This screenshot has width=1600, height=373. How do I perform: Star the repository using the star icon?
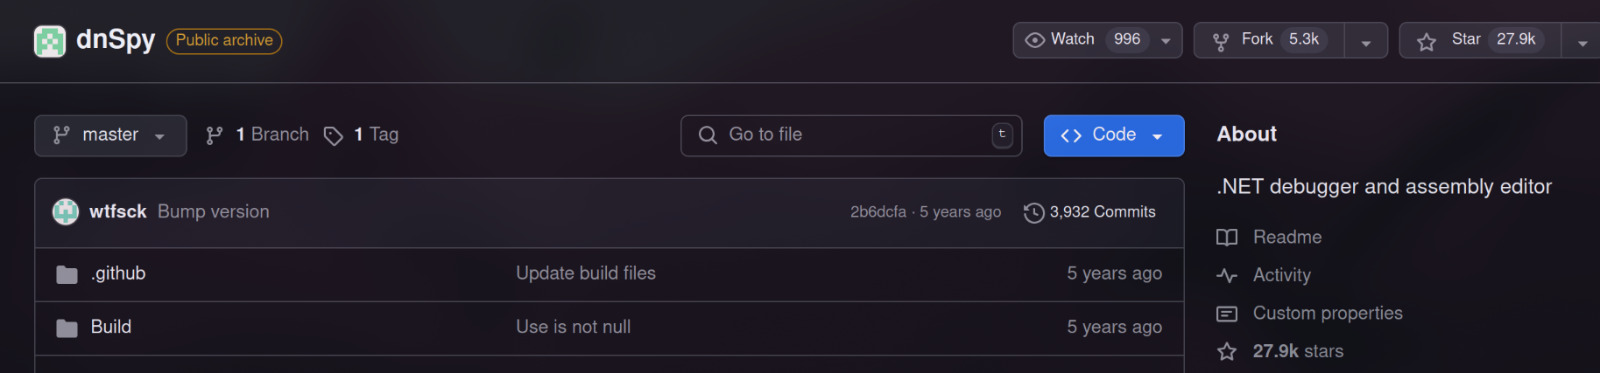coord(1427,41)
